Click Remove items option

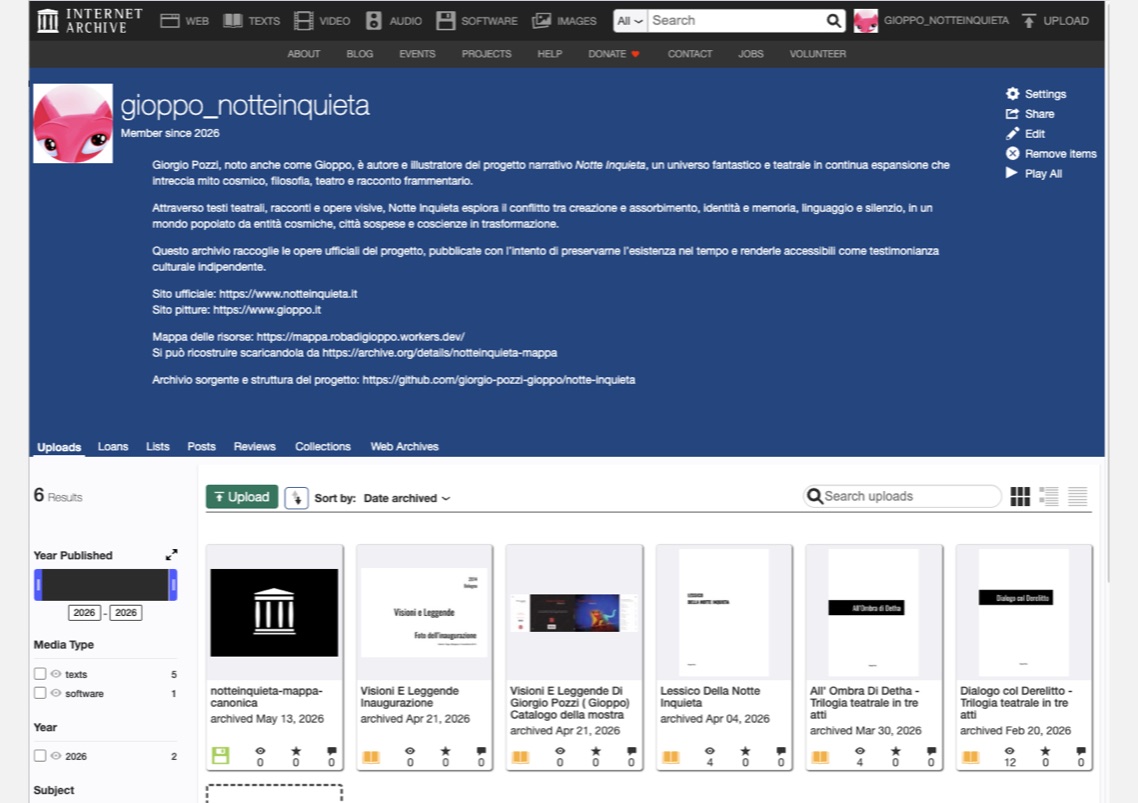pos(1051,153)
